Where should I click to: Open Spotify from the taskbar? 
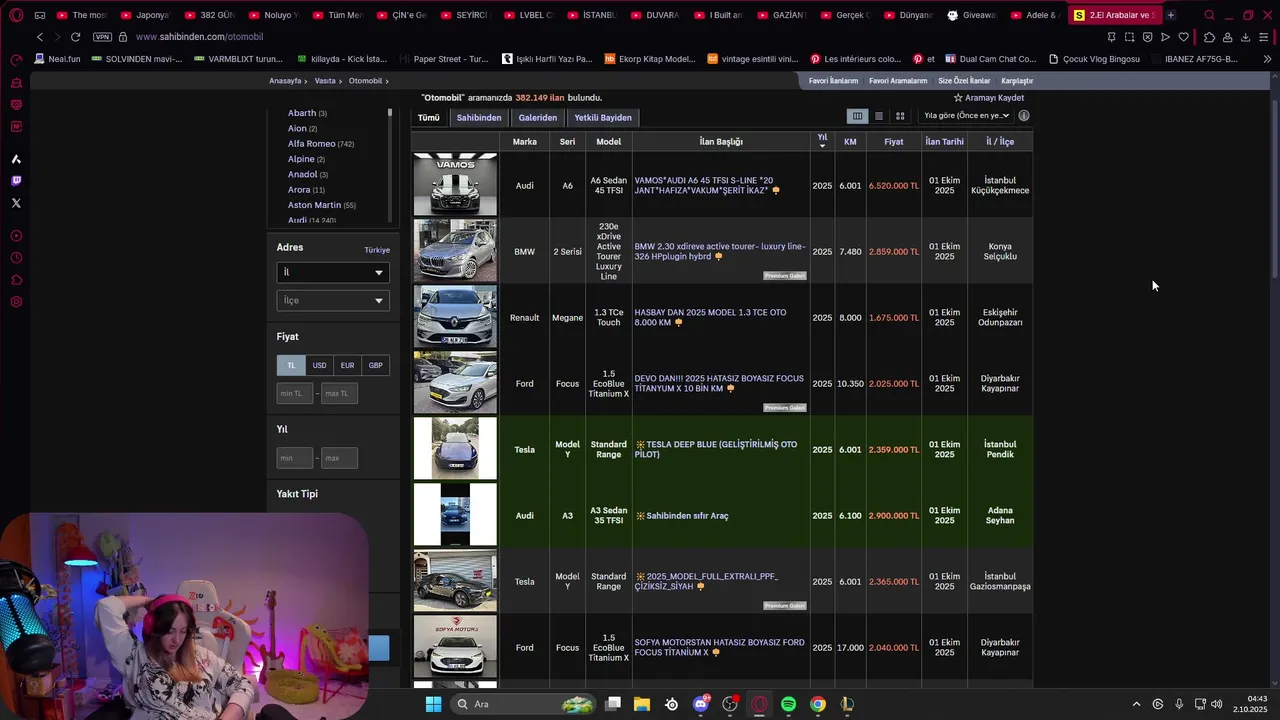(x=788, y=704)
